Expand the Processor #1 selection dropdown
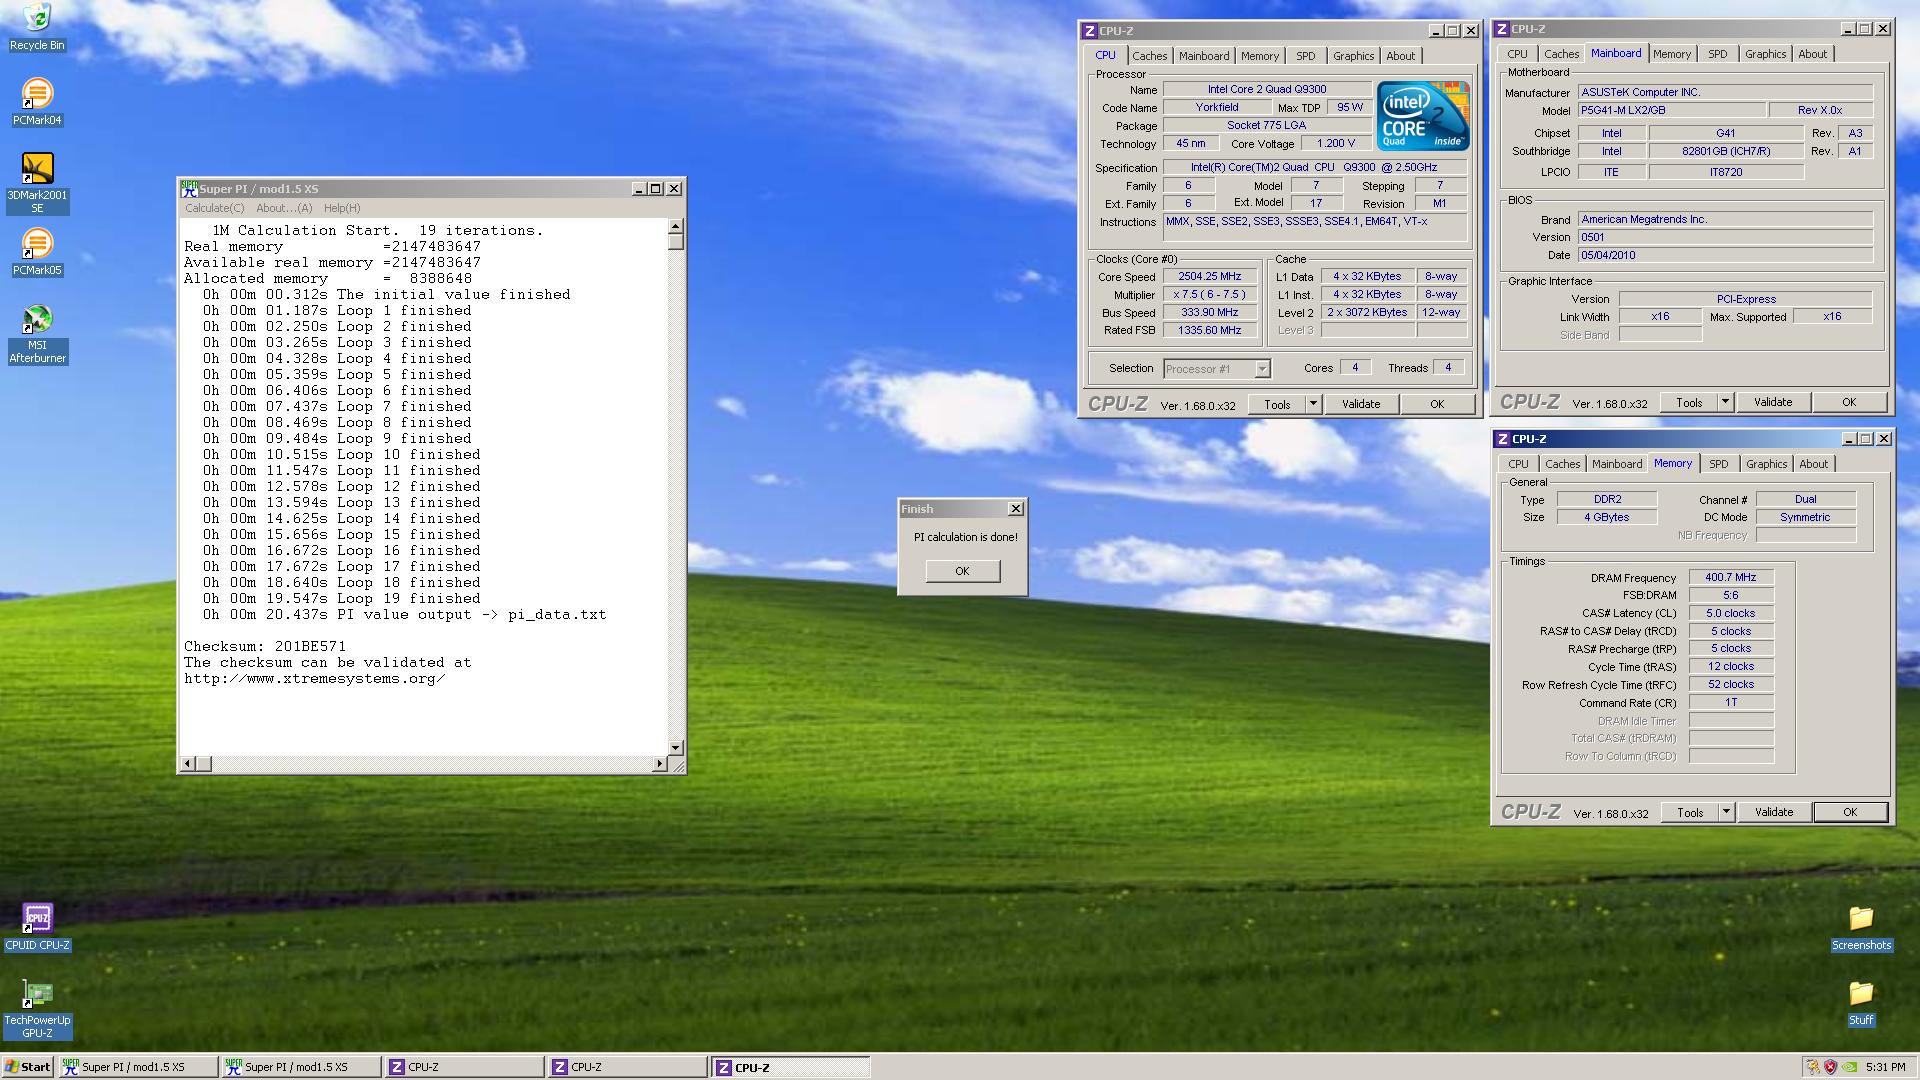 click(1262, 369)
